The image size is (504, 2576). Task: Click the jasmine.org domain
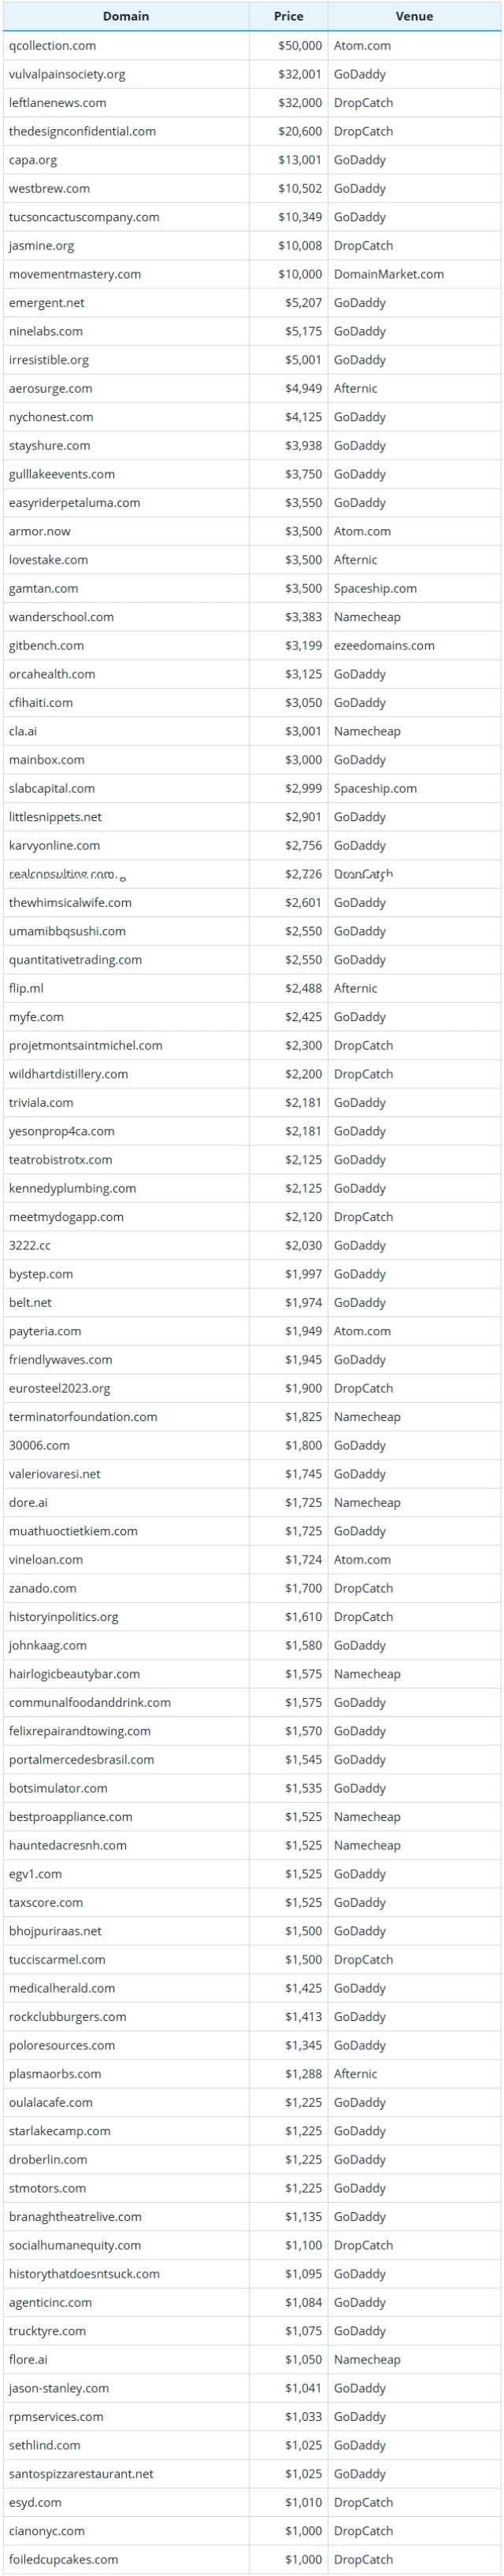pos(41,246)
